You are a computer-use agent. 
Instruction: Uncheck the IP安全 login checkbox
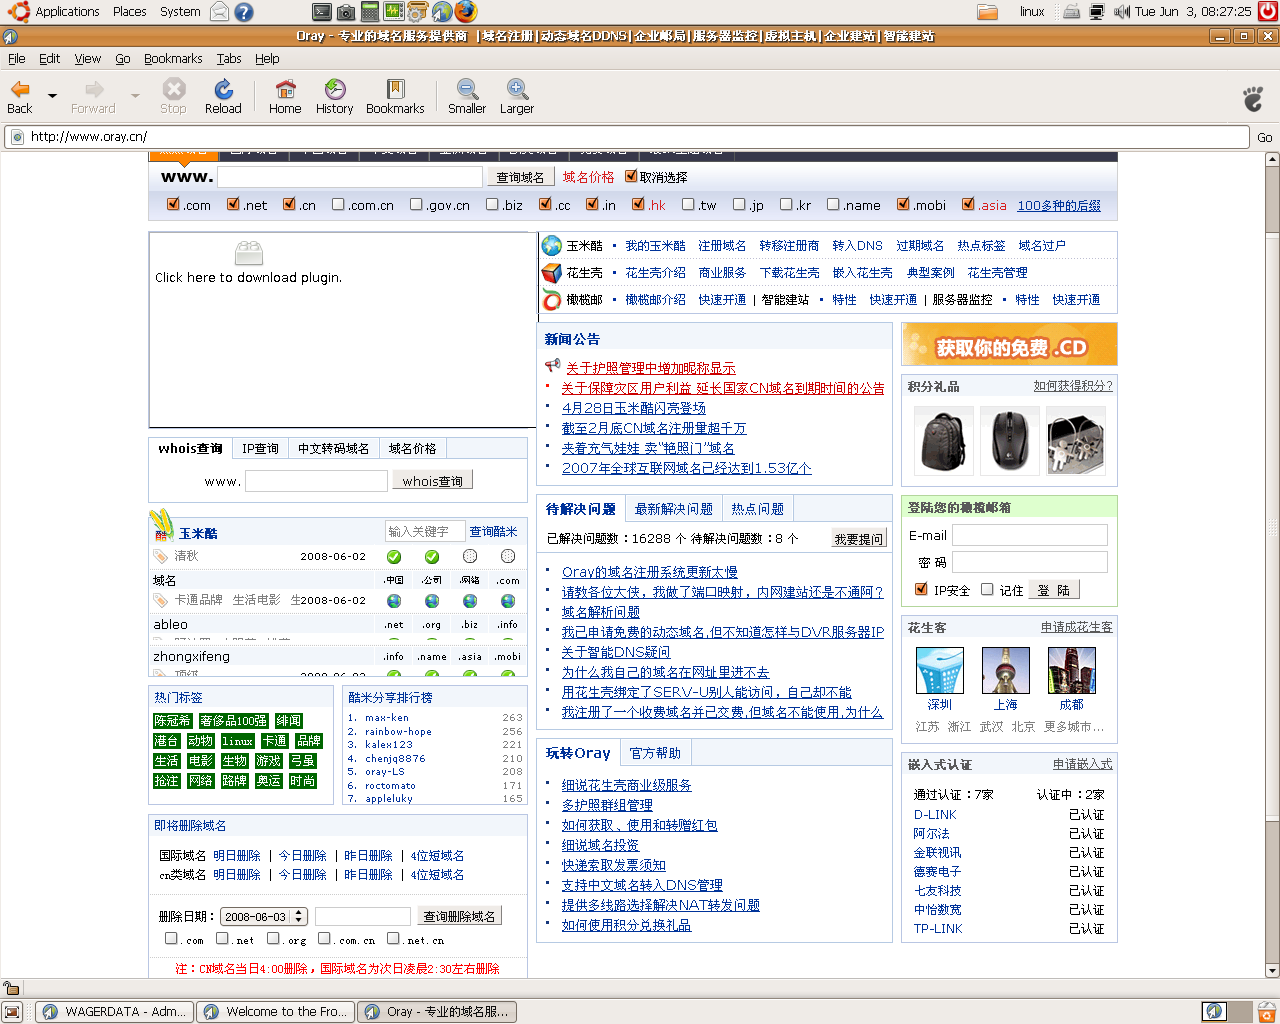coord(921,589)
